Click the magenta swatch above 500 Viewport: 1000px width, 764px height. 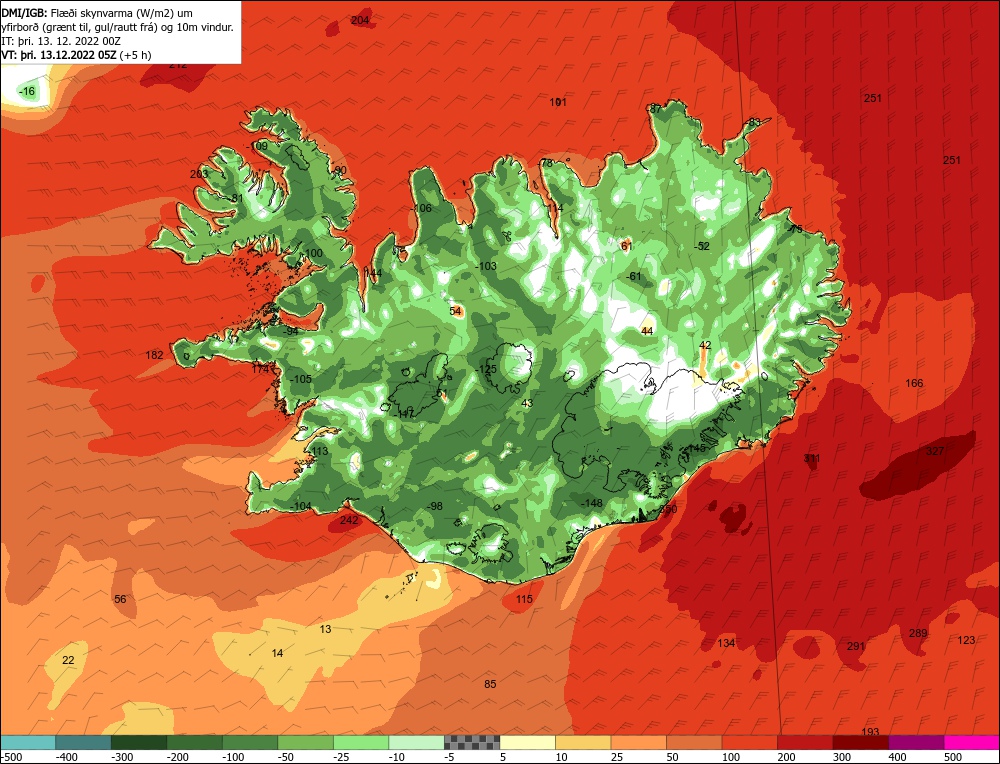click(x=971, y=742)
